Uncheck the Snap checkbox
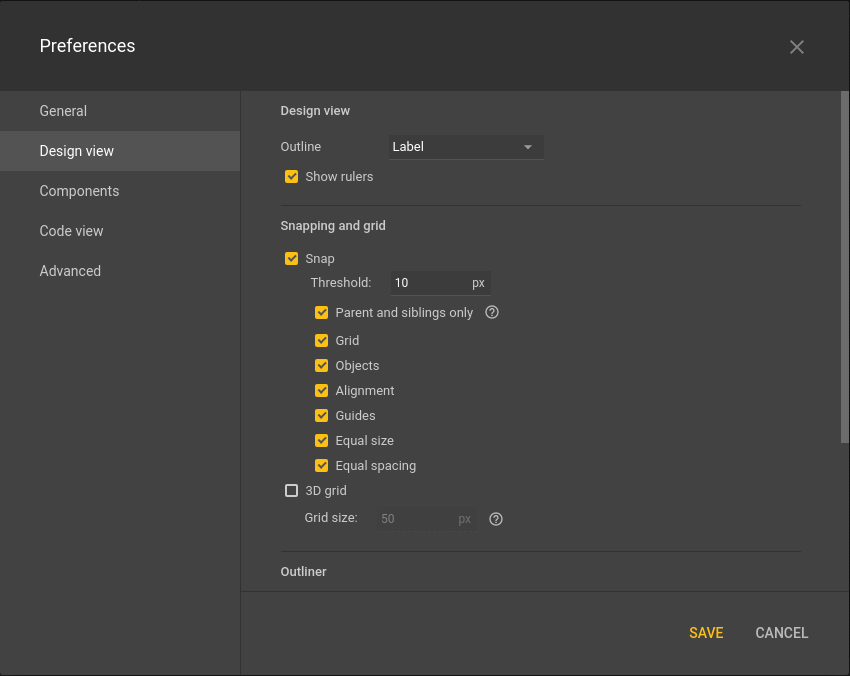The image size is (850, 676). [x=292, y=258]
